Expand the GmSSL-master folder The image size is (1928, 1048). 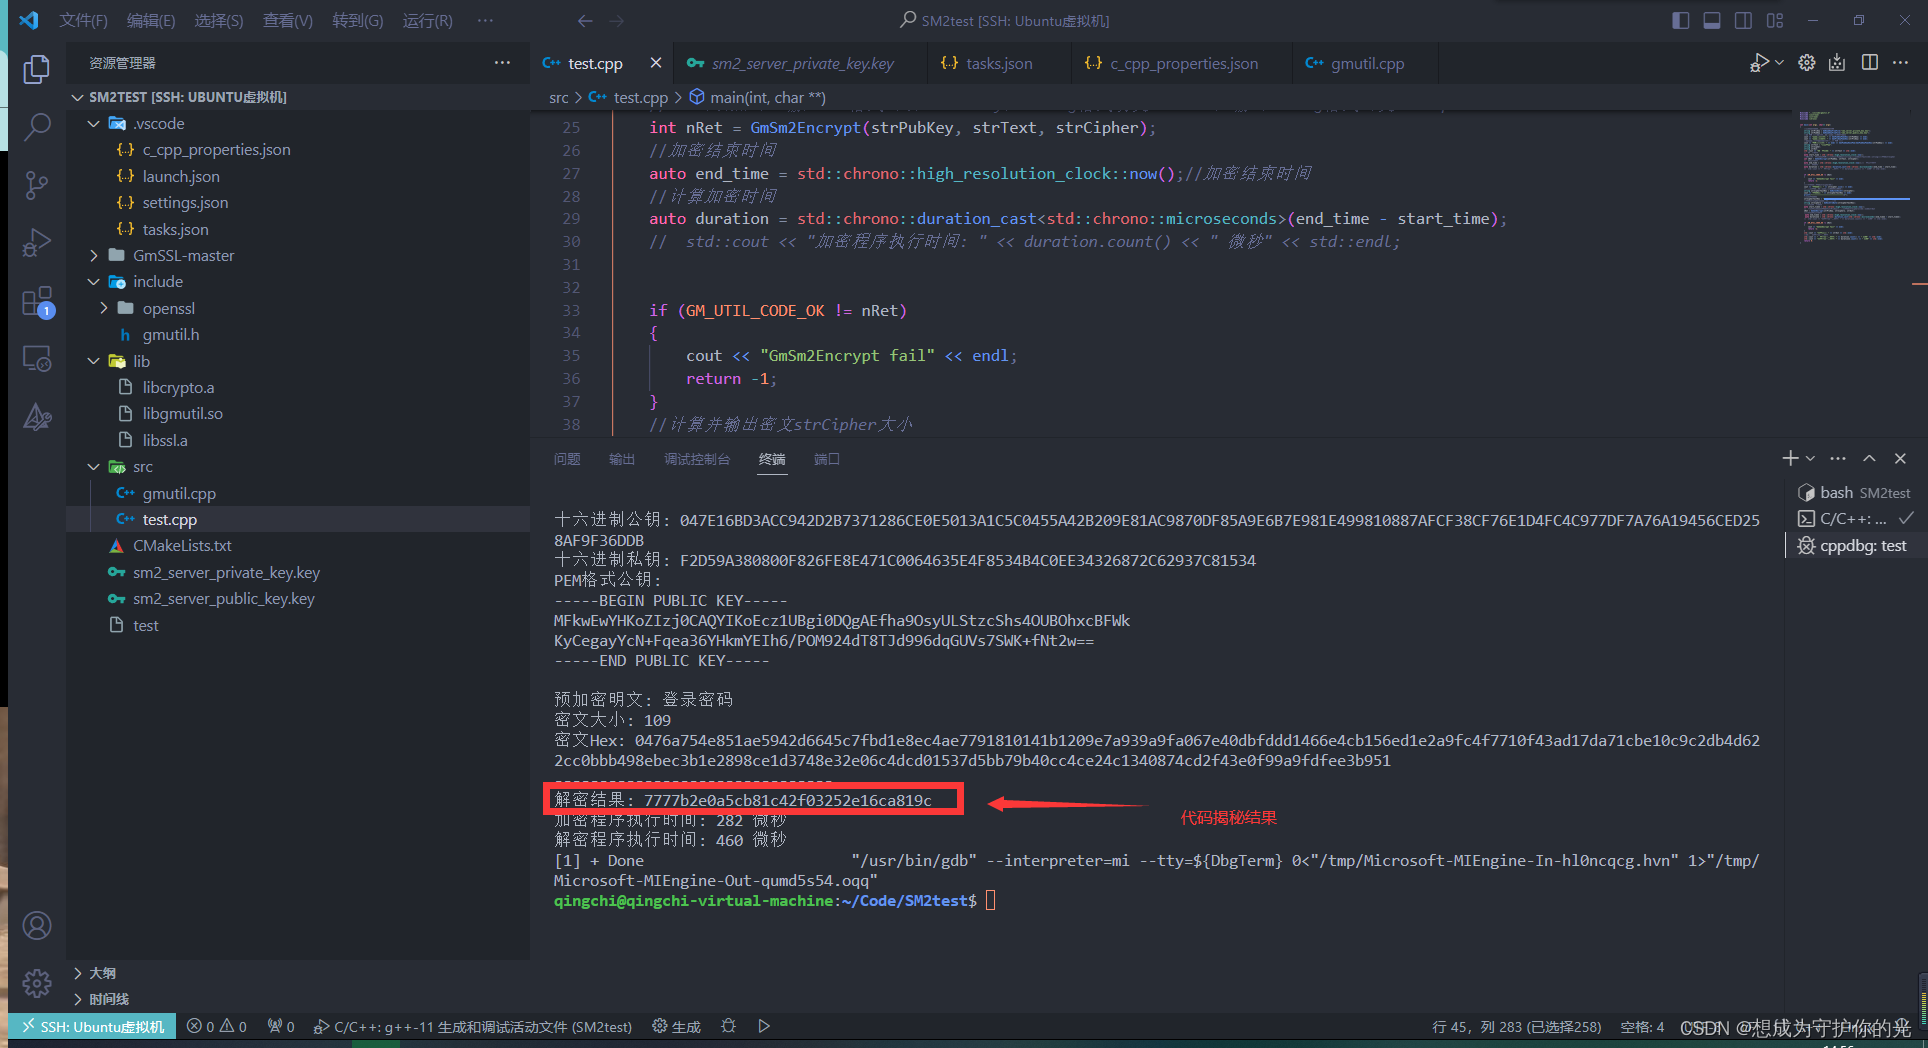(94, 256)
